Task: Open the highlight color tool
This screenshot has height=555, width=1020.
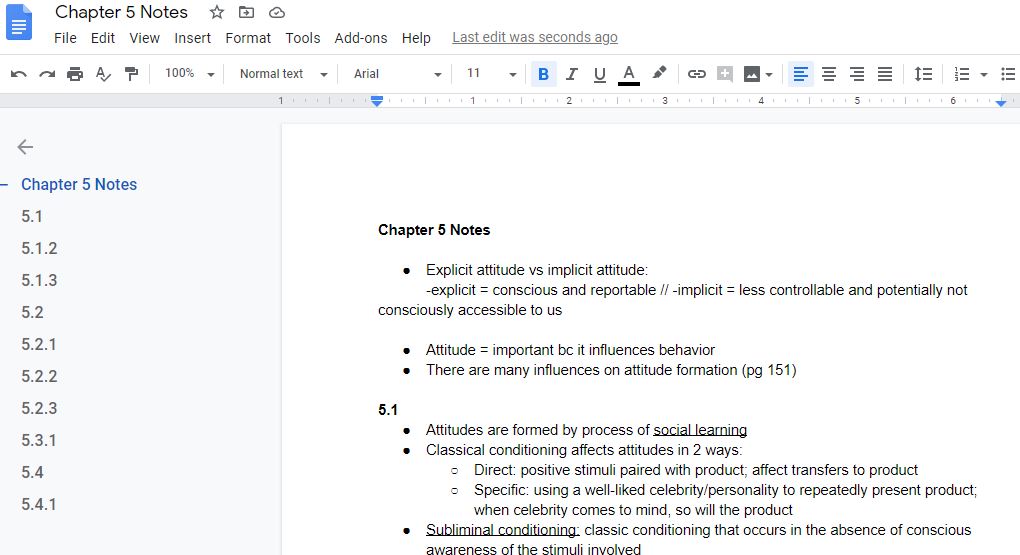Action: [x=659, y=73]
